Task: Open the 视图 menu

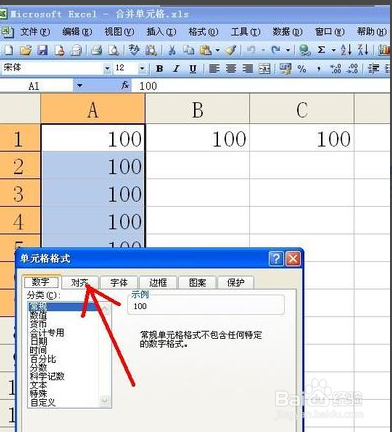Action: [x=119, y=32]
